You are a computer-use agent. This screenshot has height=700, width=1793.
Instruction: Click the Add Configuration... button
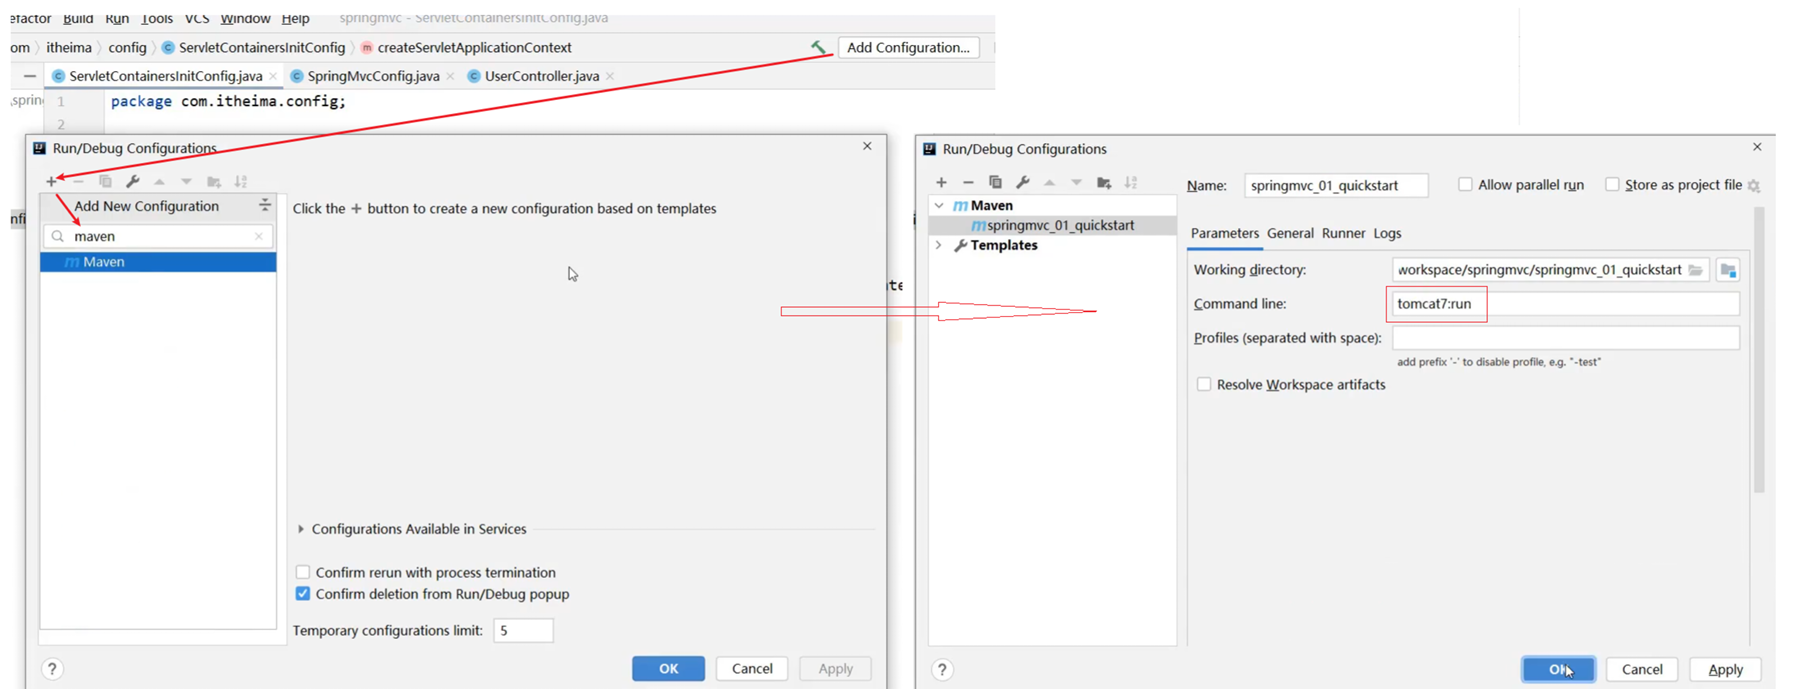(x=908, y=47)
